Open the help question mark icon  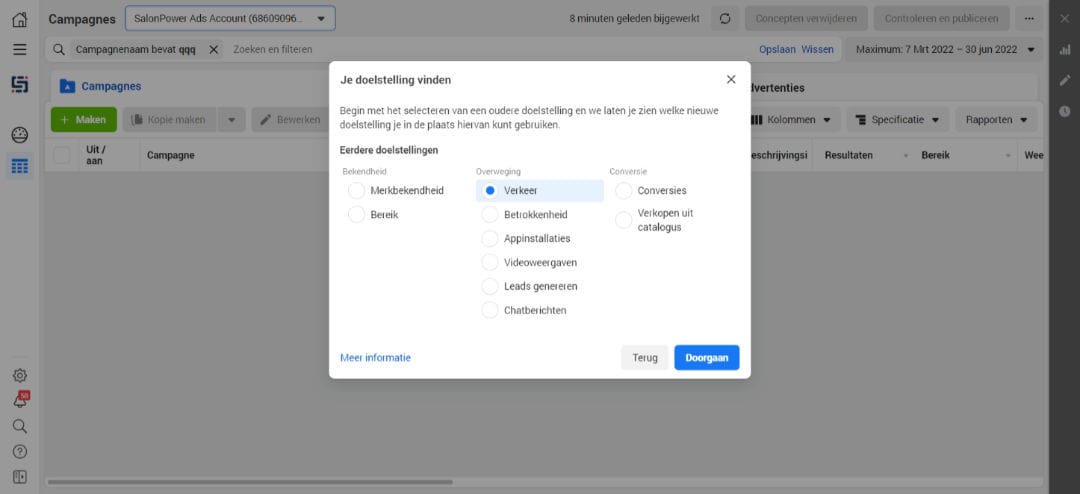pyautogui.click(x=19, y=452)
